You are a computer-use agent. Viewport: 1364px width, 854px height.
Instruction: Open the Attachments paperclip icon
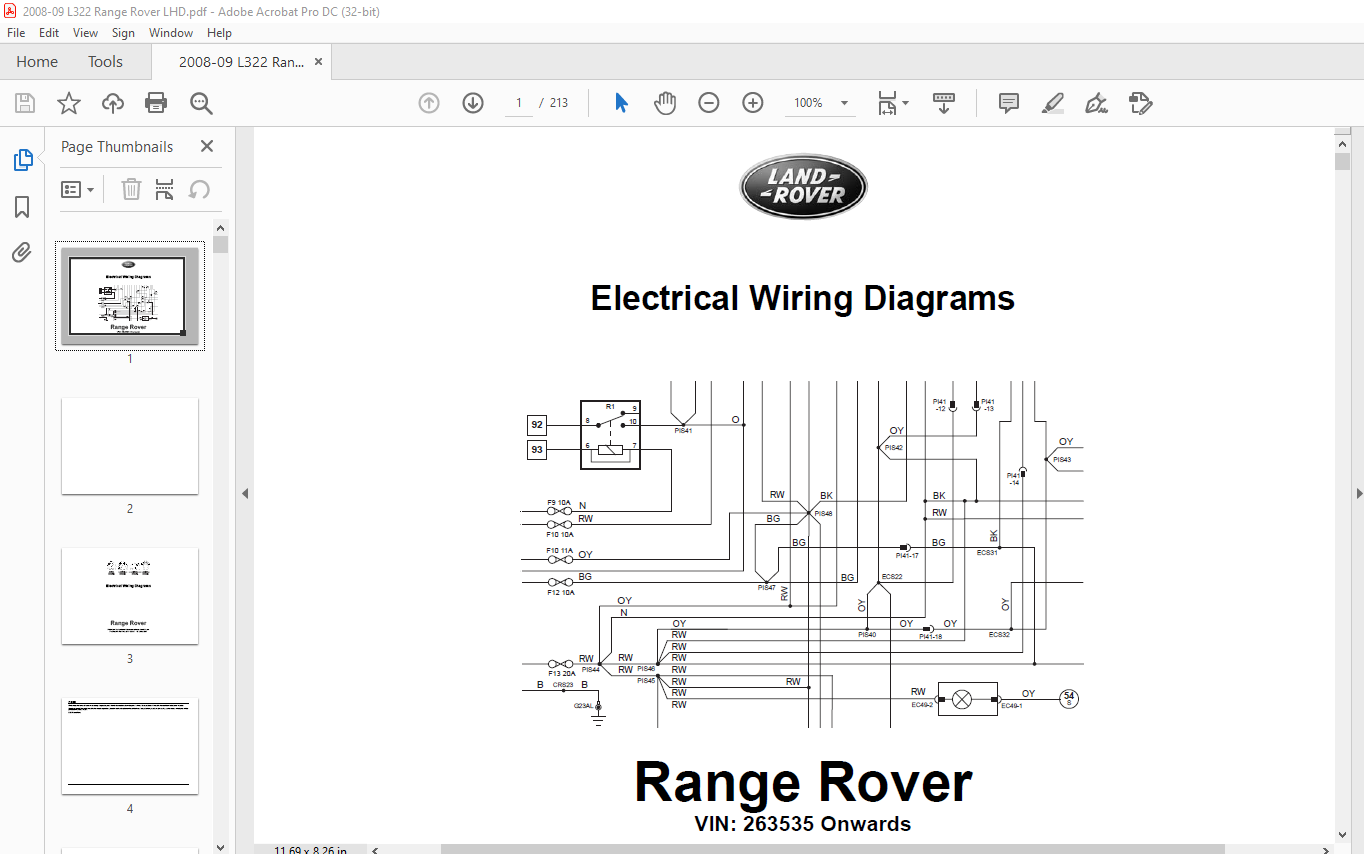pos(22,252)
